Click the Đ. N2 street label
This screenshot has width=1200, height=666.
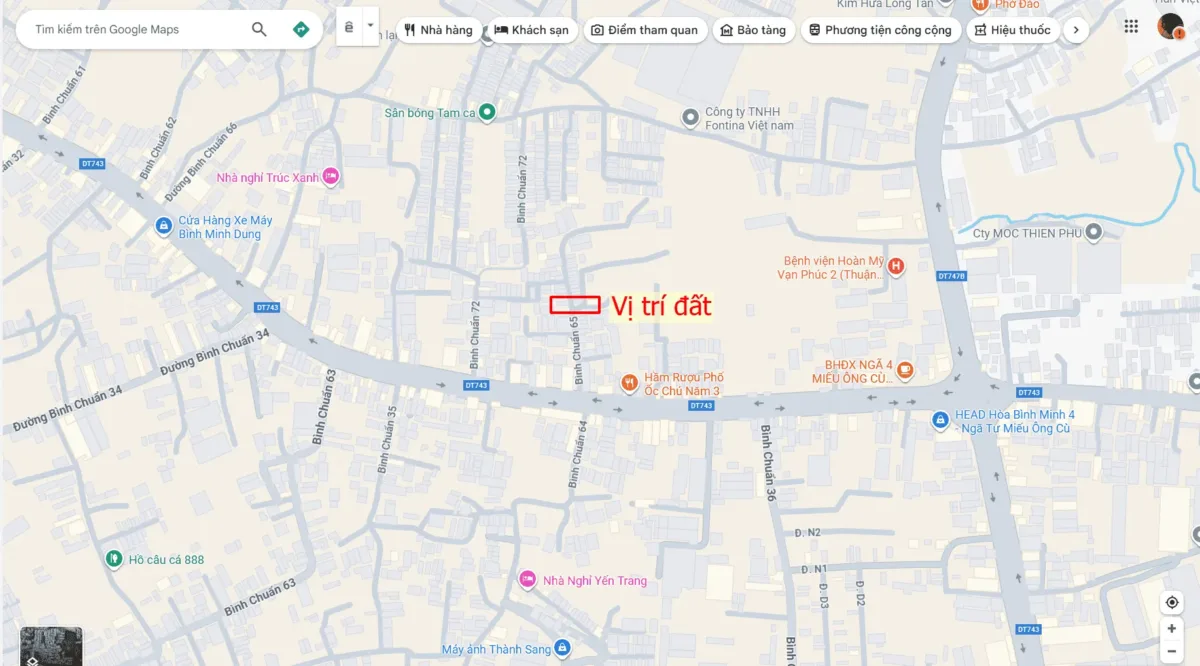click(x=808, y=533)
